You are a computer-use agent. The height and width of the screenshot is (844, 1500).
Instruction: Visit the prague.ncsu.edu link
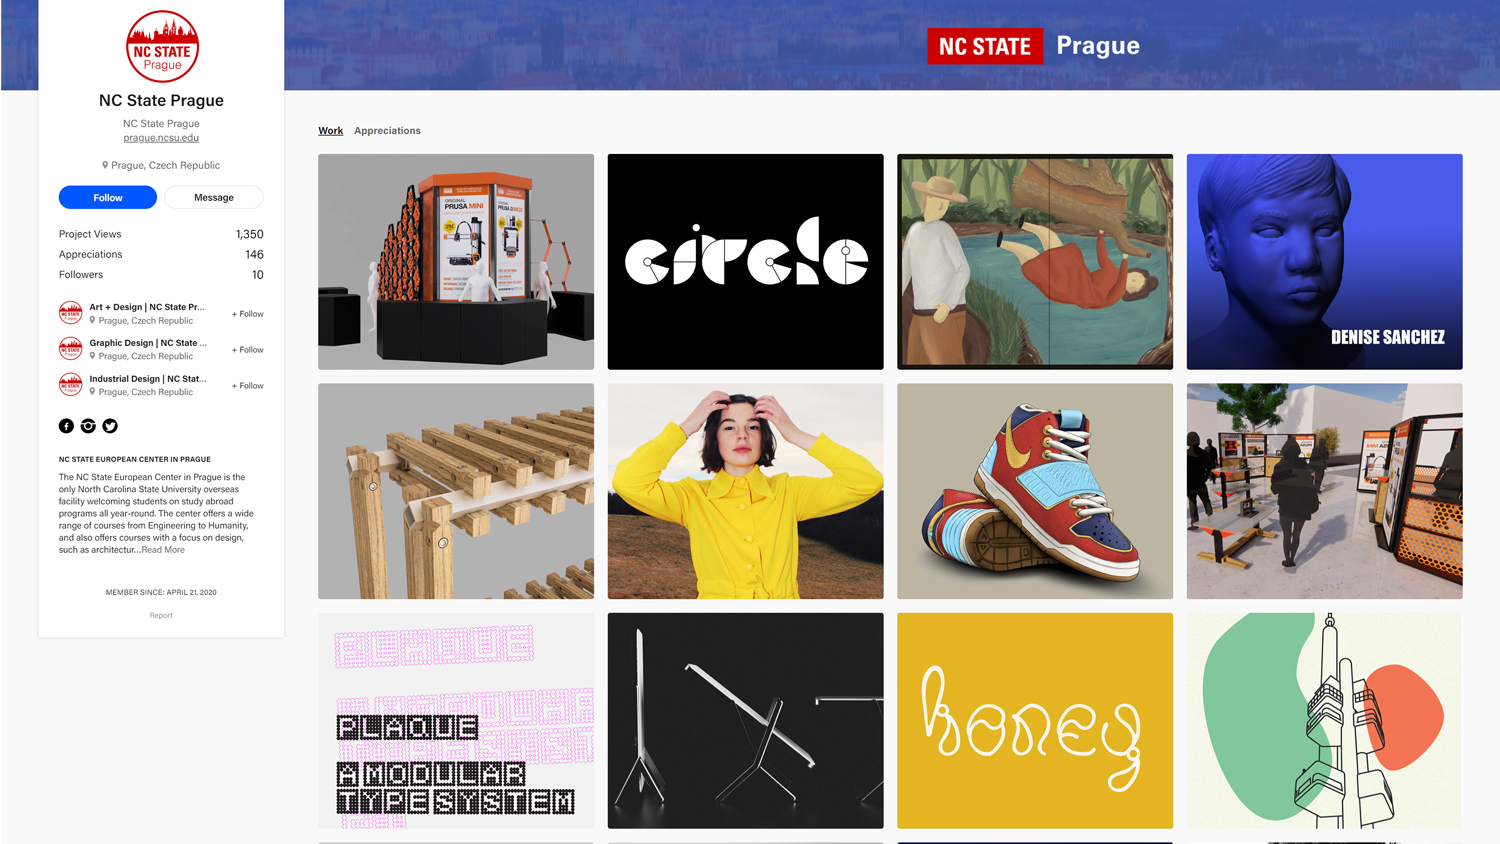coord(161,138)
